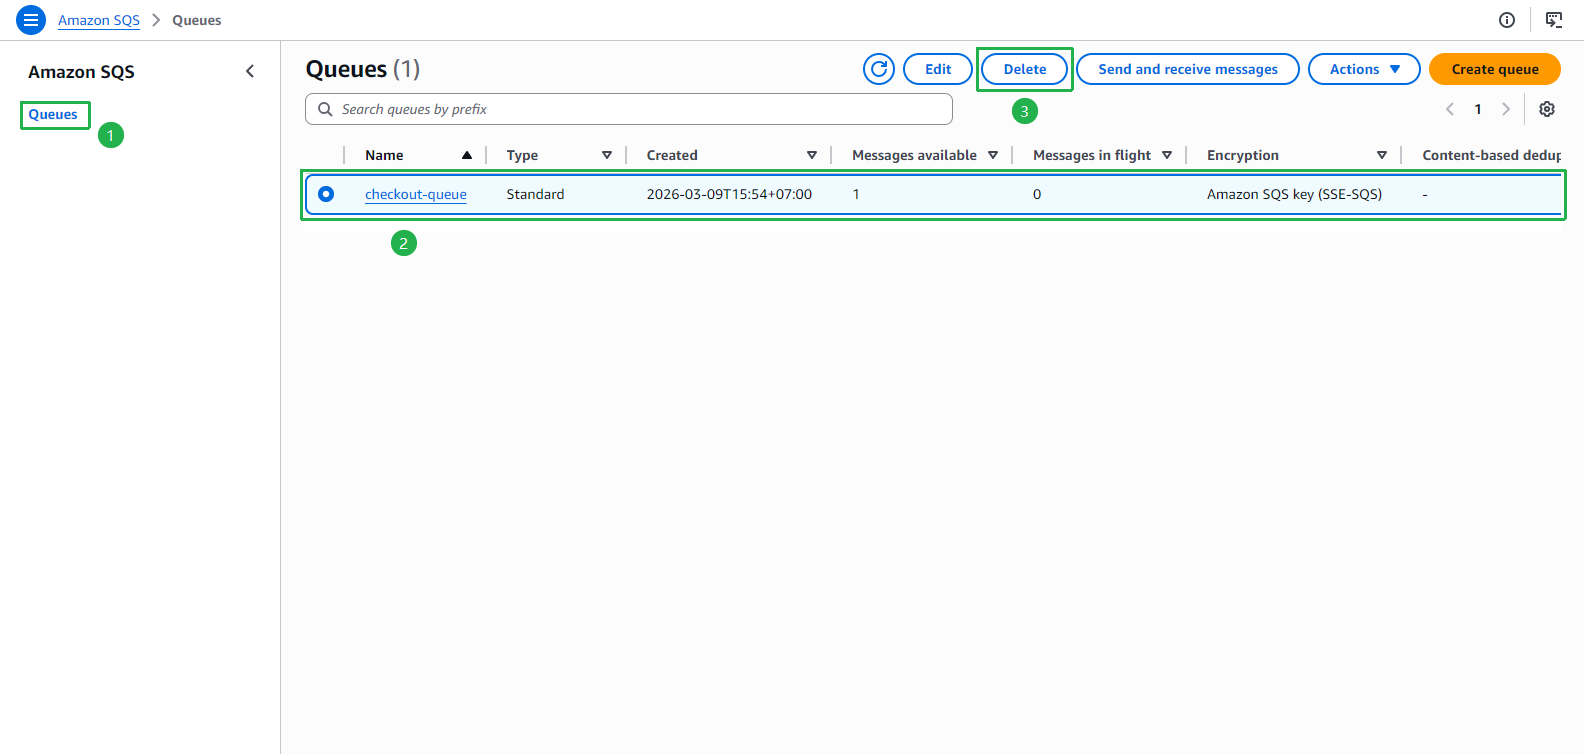The height and width of the screenshot is (754, 1584).
Task: Click the Messages in flight value 0
Action: pyautogui.click(x=1037, y=194)
